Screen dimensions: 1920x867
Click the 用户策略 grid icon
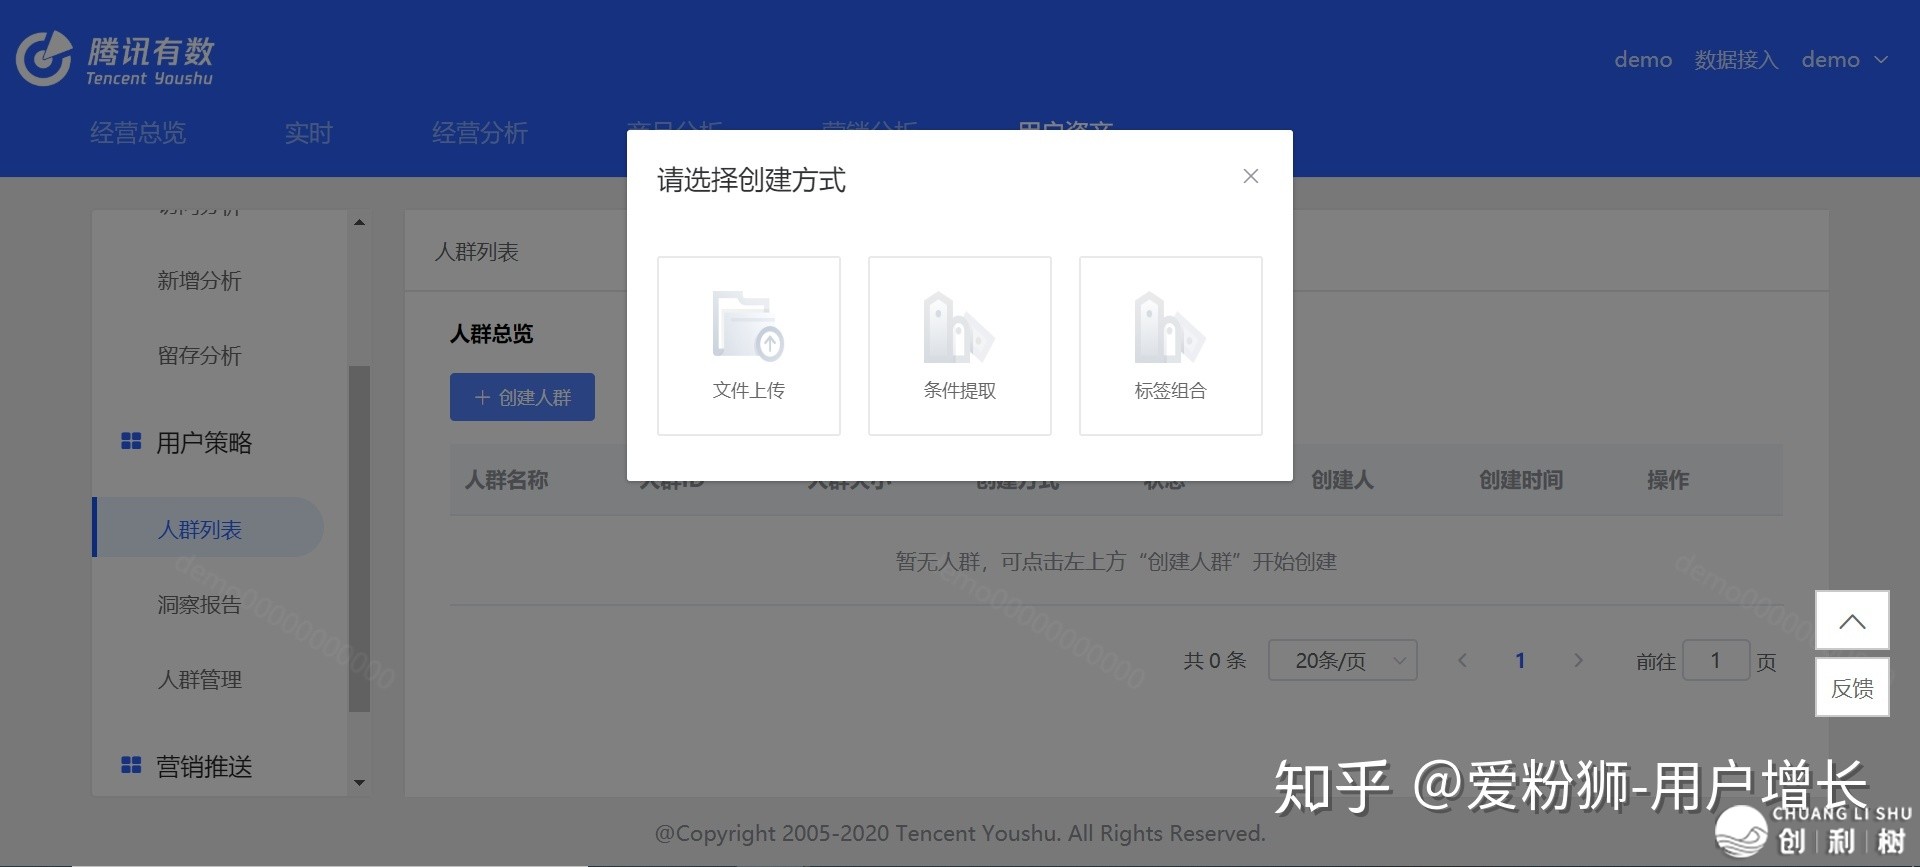131,441
